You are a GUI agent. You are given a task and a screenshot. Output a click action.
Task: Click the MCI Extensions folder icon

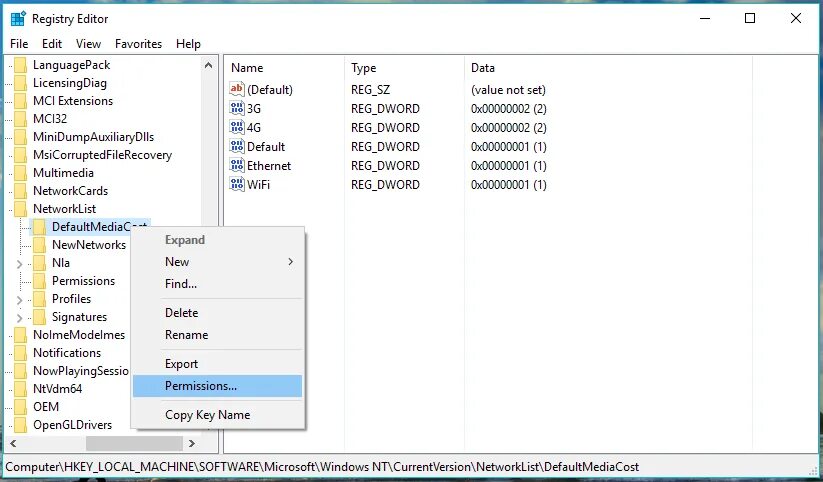pyautogui.click(x=20, y=101)
